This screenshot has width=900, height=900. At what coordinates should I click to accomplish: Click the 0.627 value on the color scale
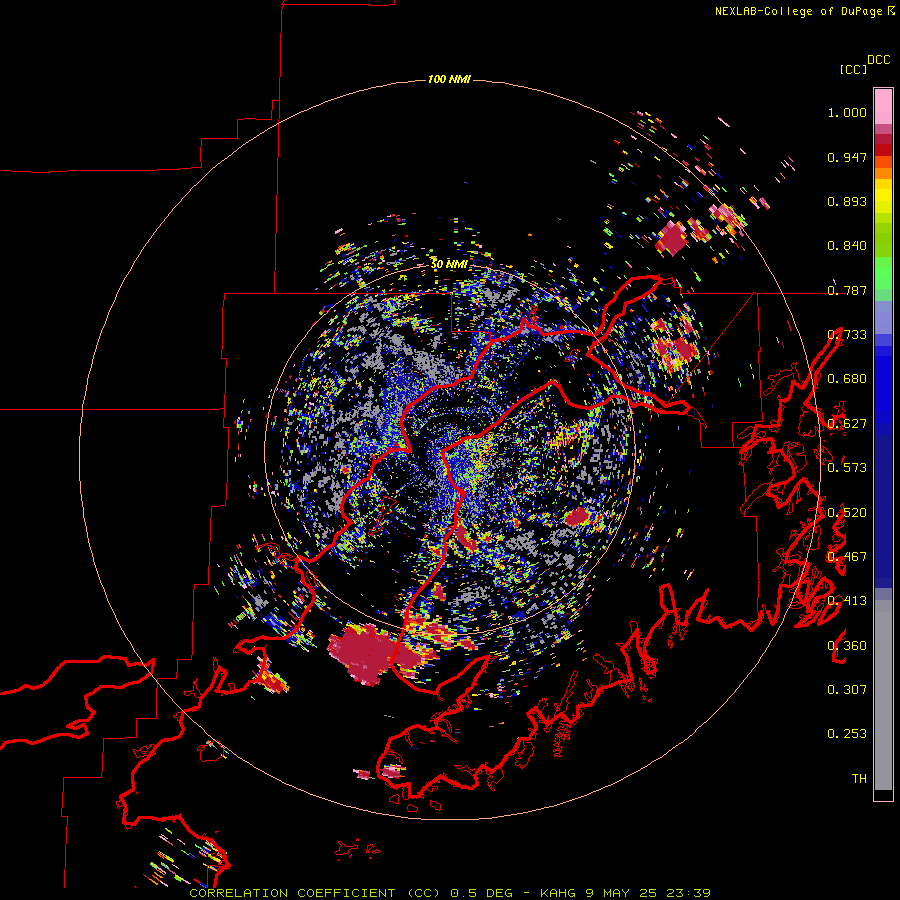coord(847,424)
